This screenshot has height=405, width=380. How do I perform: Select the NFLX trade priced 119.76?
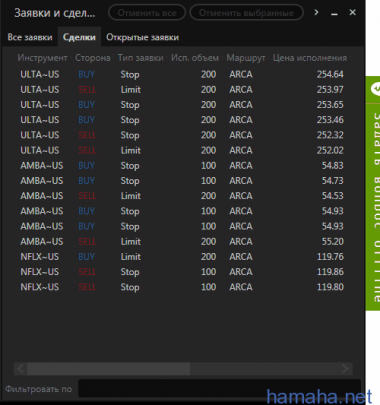point(182,257)
